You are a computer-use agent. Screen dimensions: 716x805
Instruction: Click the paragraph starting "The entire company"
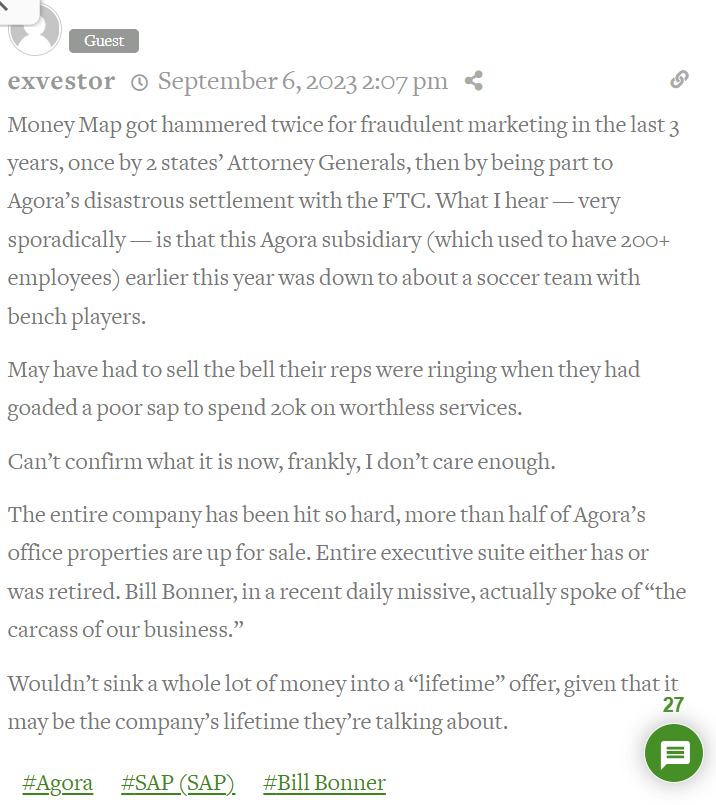coord(340,572)
